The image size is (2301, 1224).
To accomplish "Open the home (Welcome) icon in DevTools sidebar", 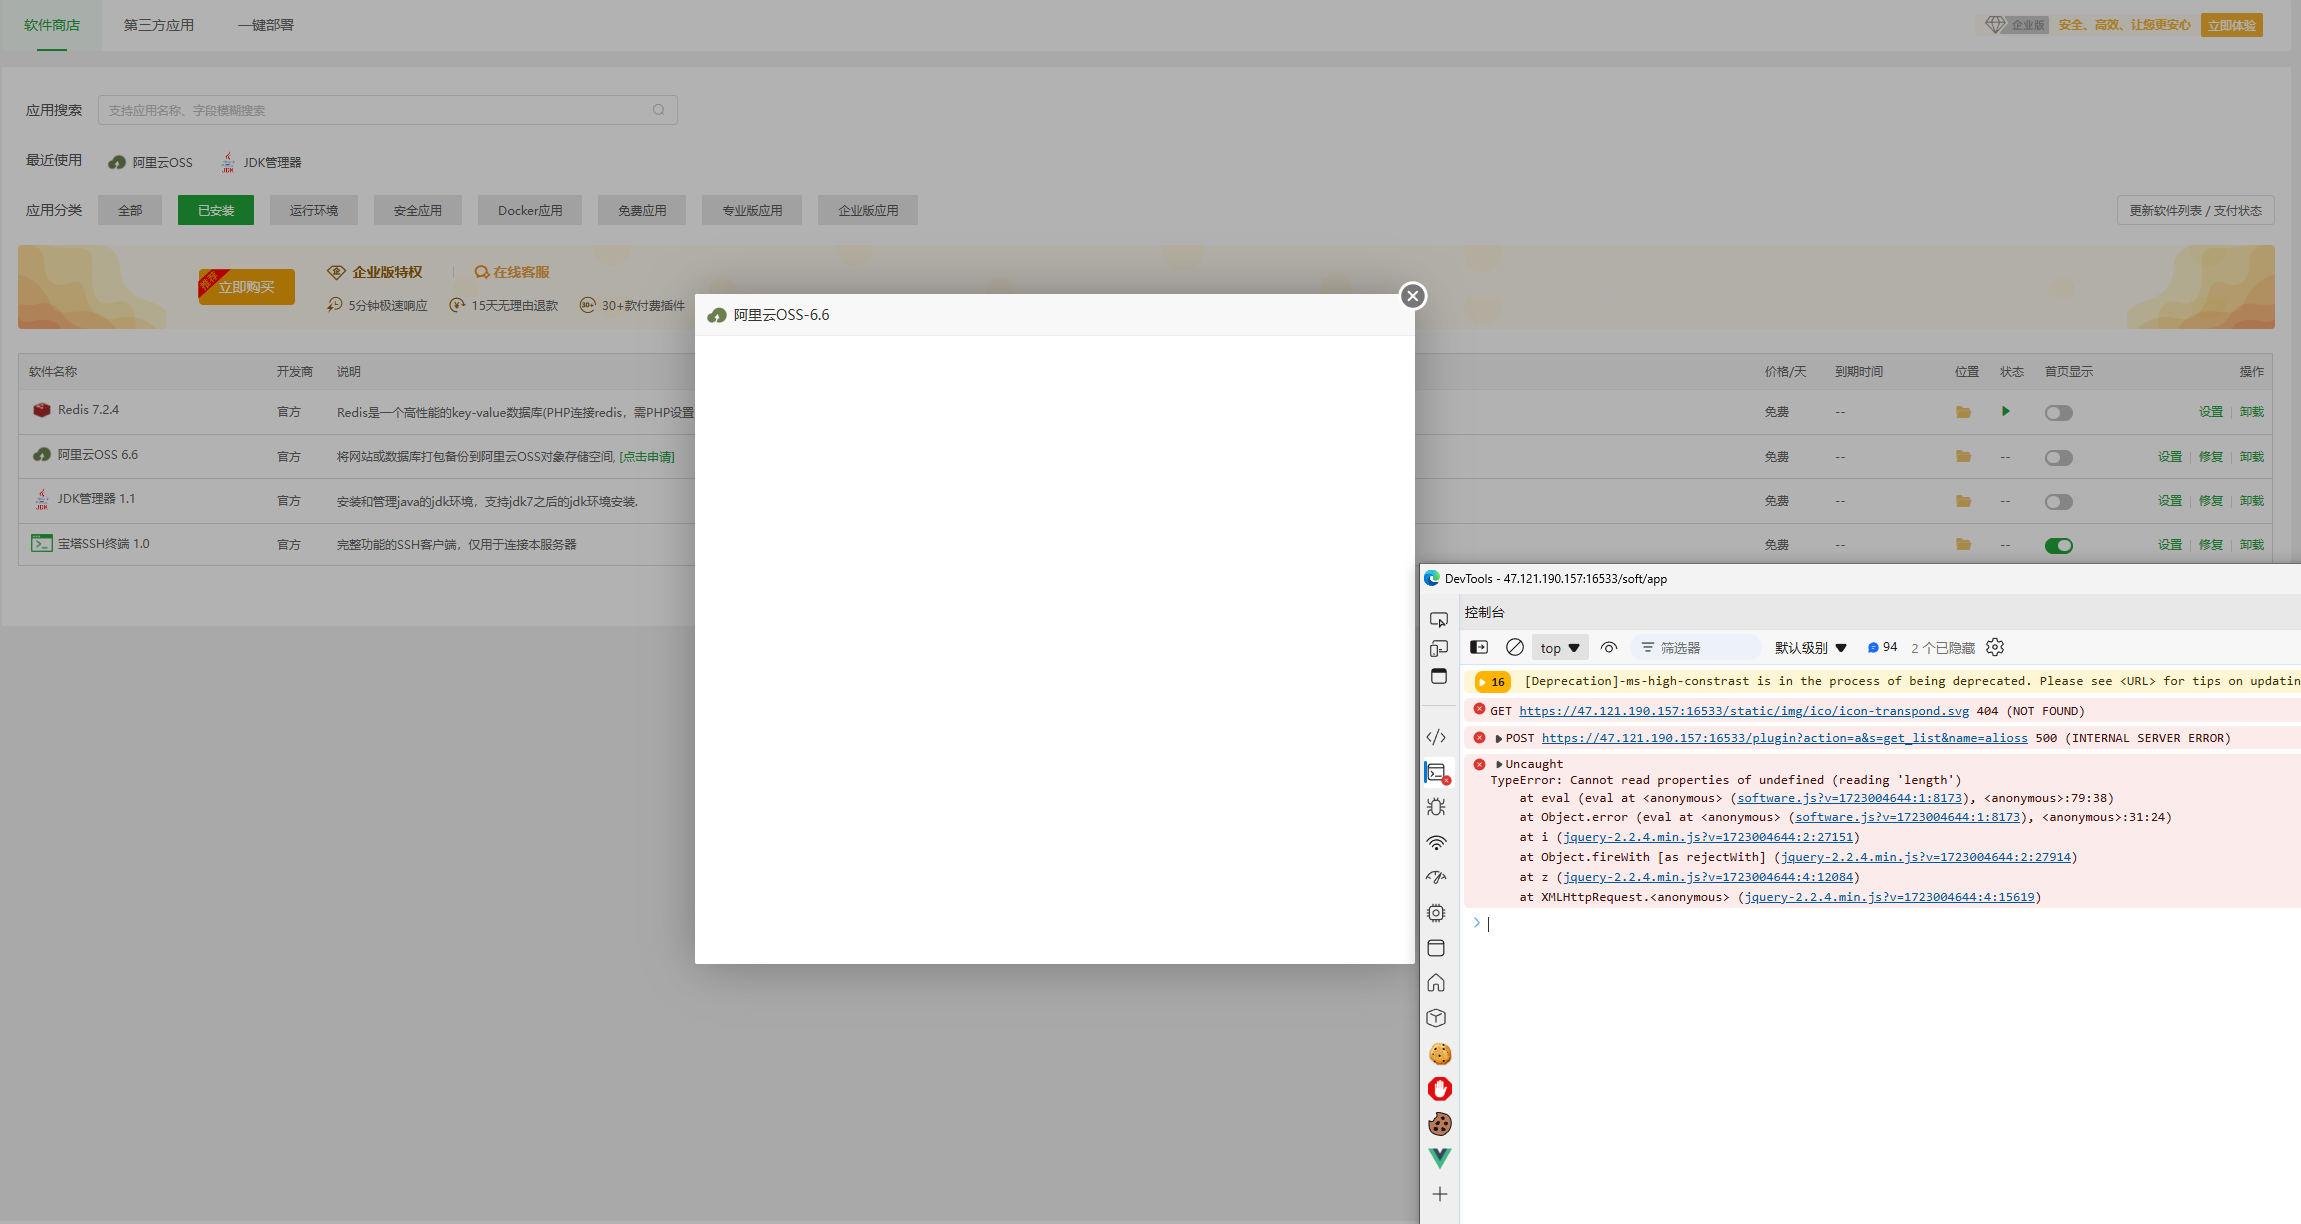I will pos(1436,983).
